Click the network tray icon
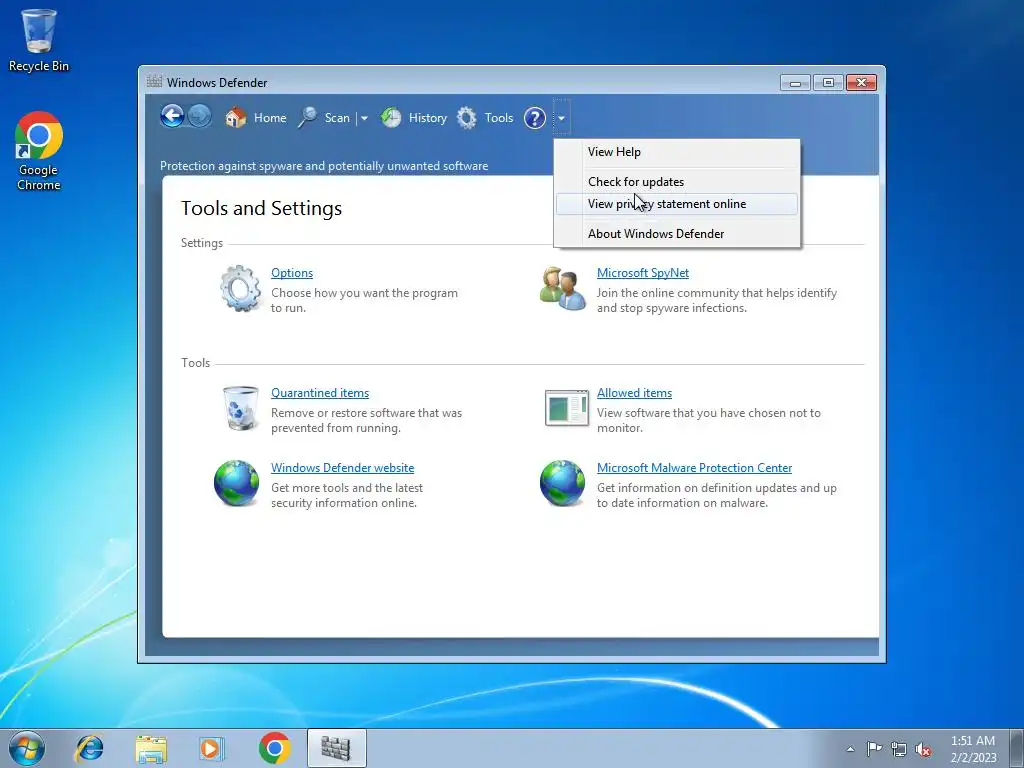The height and width of the screenshot is (768, 1024). [x=899, y=749]
